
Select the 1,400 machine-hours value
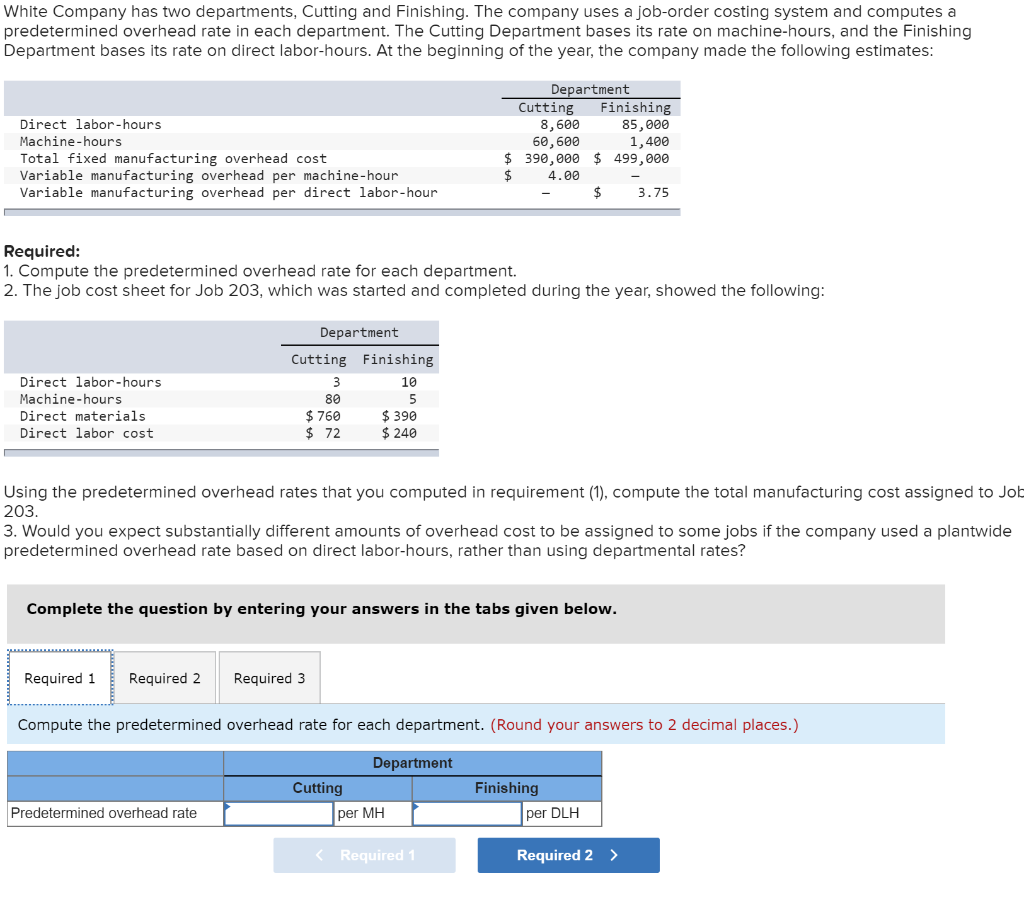649,141
